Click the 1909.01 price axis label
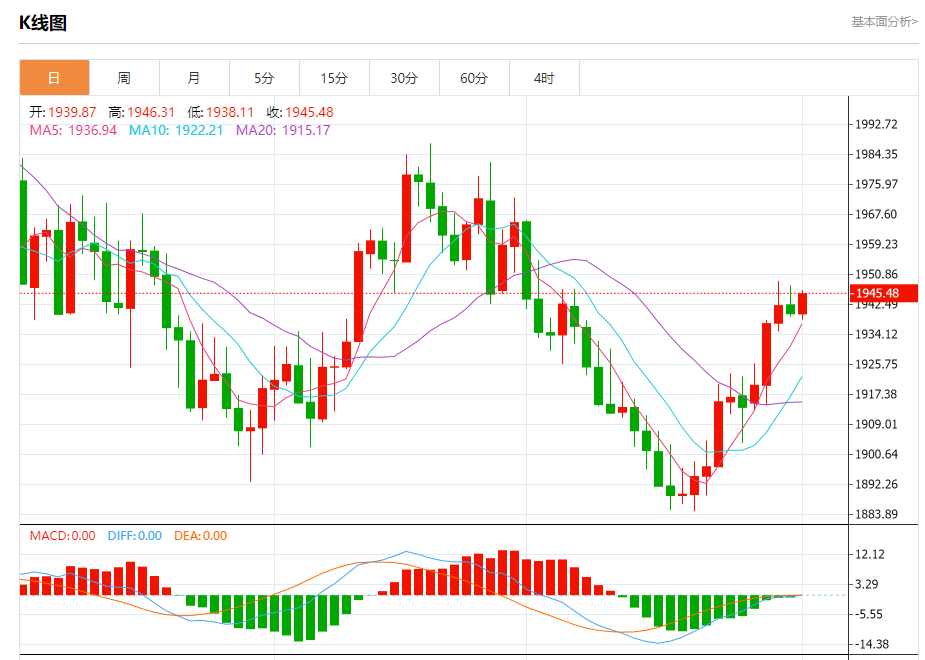The image size is (925, 660). tap(877, 424)
